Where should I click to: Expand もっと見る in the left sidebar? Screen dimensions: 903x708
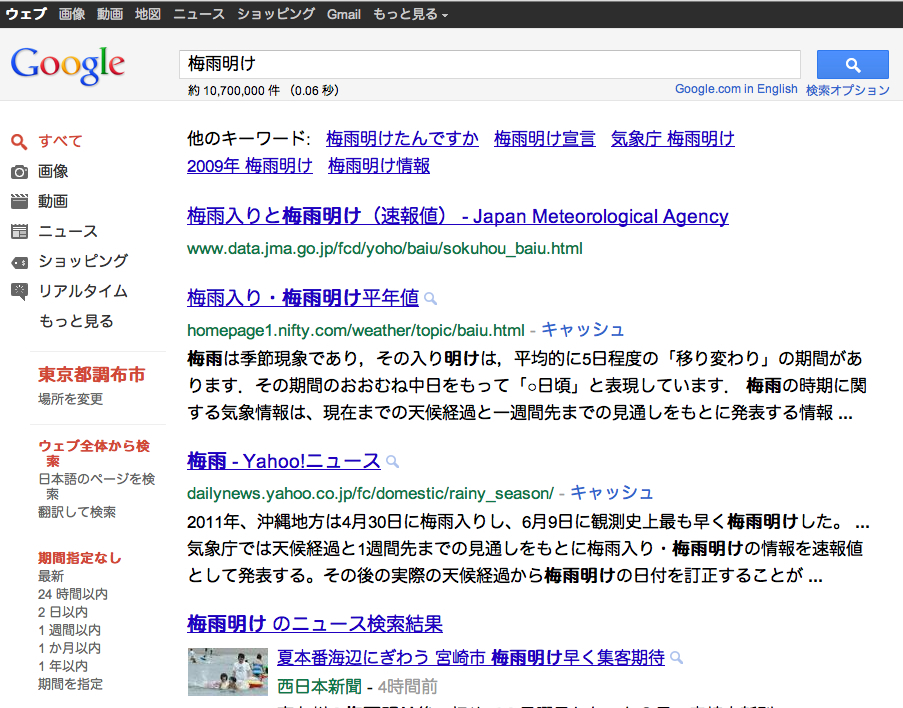click(x=76, y=321)
